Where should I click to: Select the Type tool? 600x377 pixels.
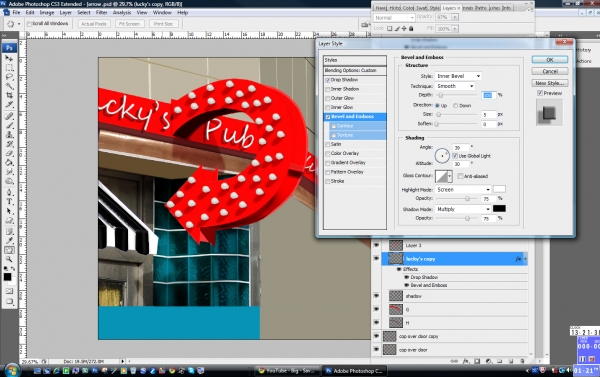[9, 202]
